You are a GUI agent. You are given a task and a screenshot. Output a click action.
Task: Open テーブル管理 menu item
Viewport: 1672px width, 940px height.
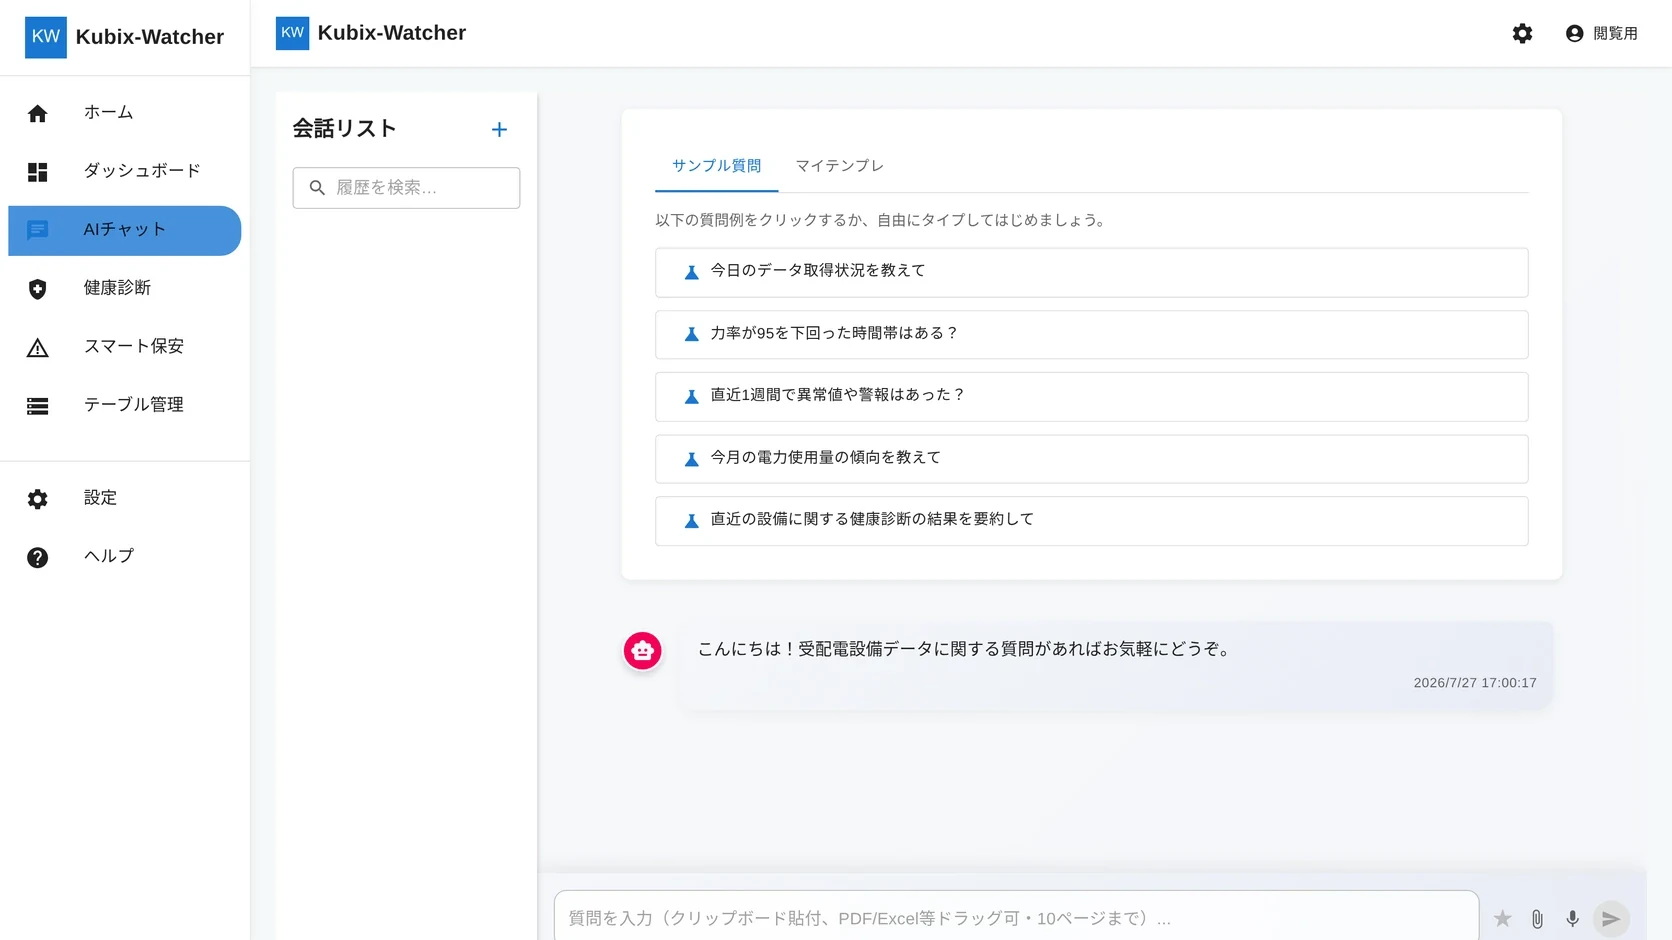click(x=125, y=406)
